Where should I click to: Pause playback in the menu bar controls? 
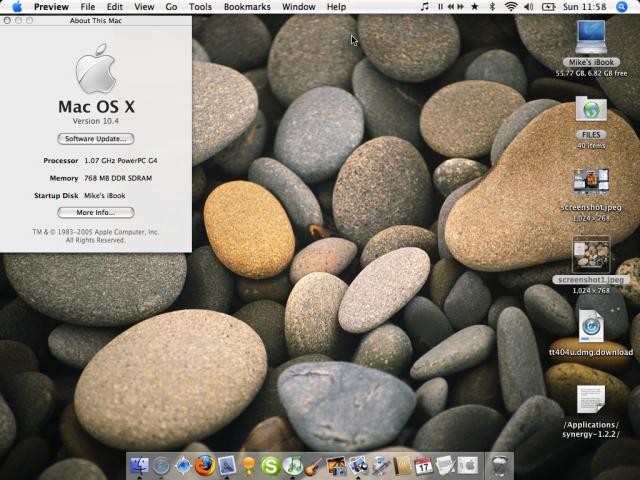click(441, 7)
